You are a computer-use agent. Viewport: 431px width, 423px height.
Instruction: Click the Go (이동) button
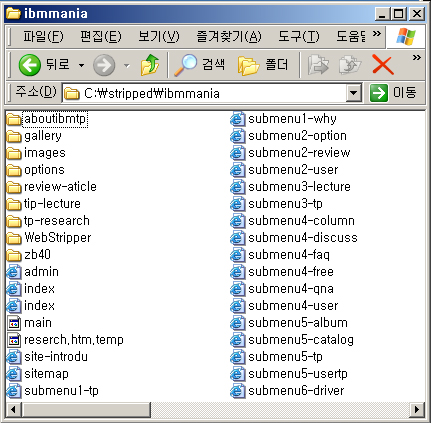[x=393, y=93]
